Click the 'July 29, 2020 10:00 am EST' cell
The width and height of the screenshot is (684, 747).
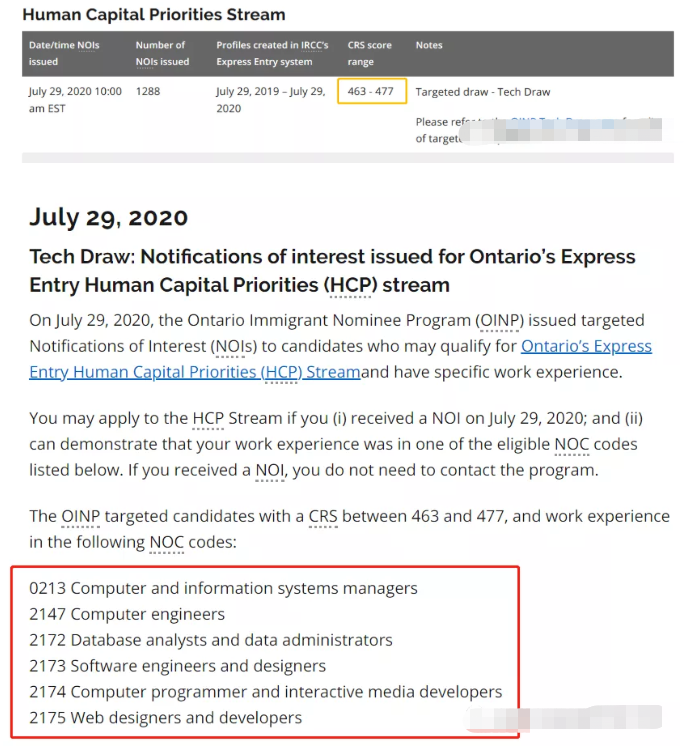[x=75, y=100]
